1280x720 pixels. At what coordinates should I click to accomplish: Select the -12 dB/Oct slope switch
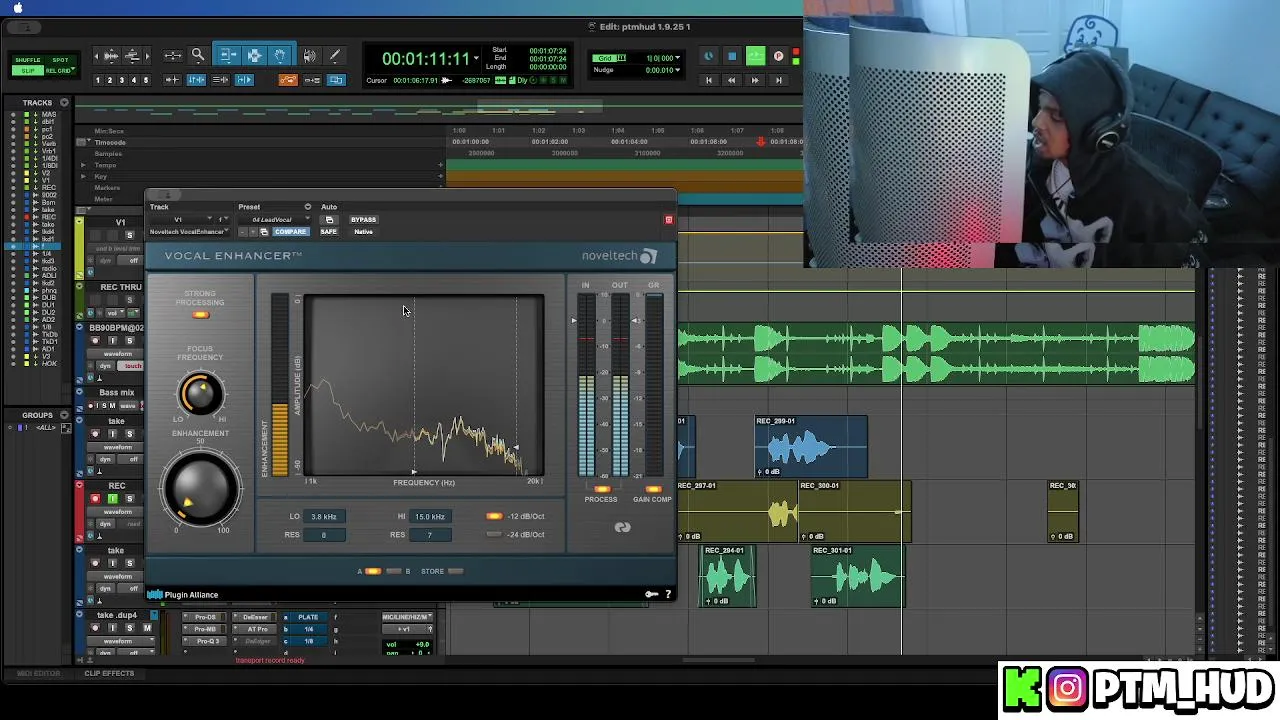tap(494, 517)
